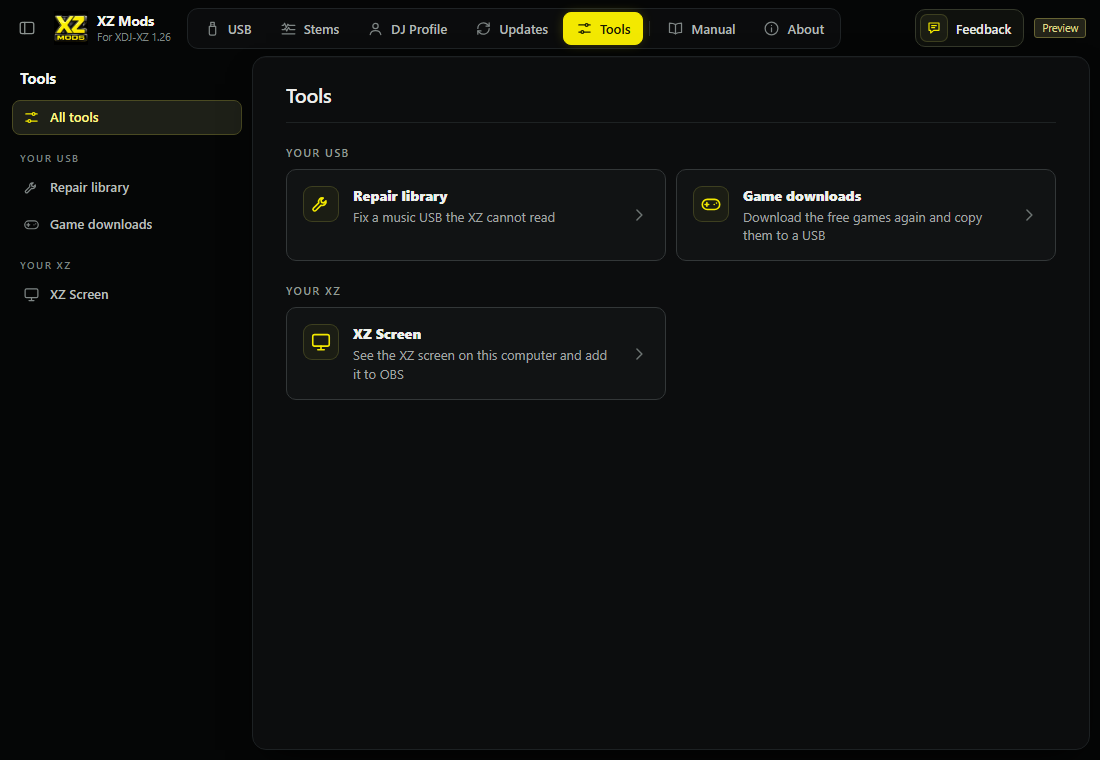1100x760 pixels.
Task: Expand the Game downloads card chevron
Action: 1029,215
